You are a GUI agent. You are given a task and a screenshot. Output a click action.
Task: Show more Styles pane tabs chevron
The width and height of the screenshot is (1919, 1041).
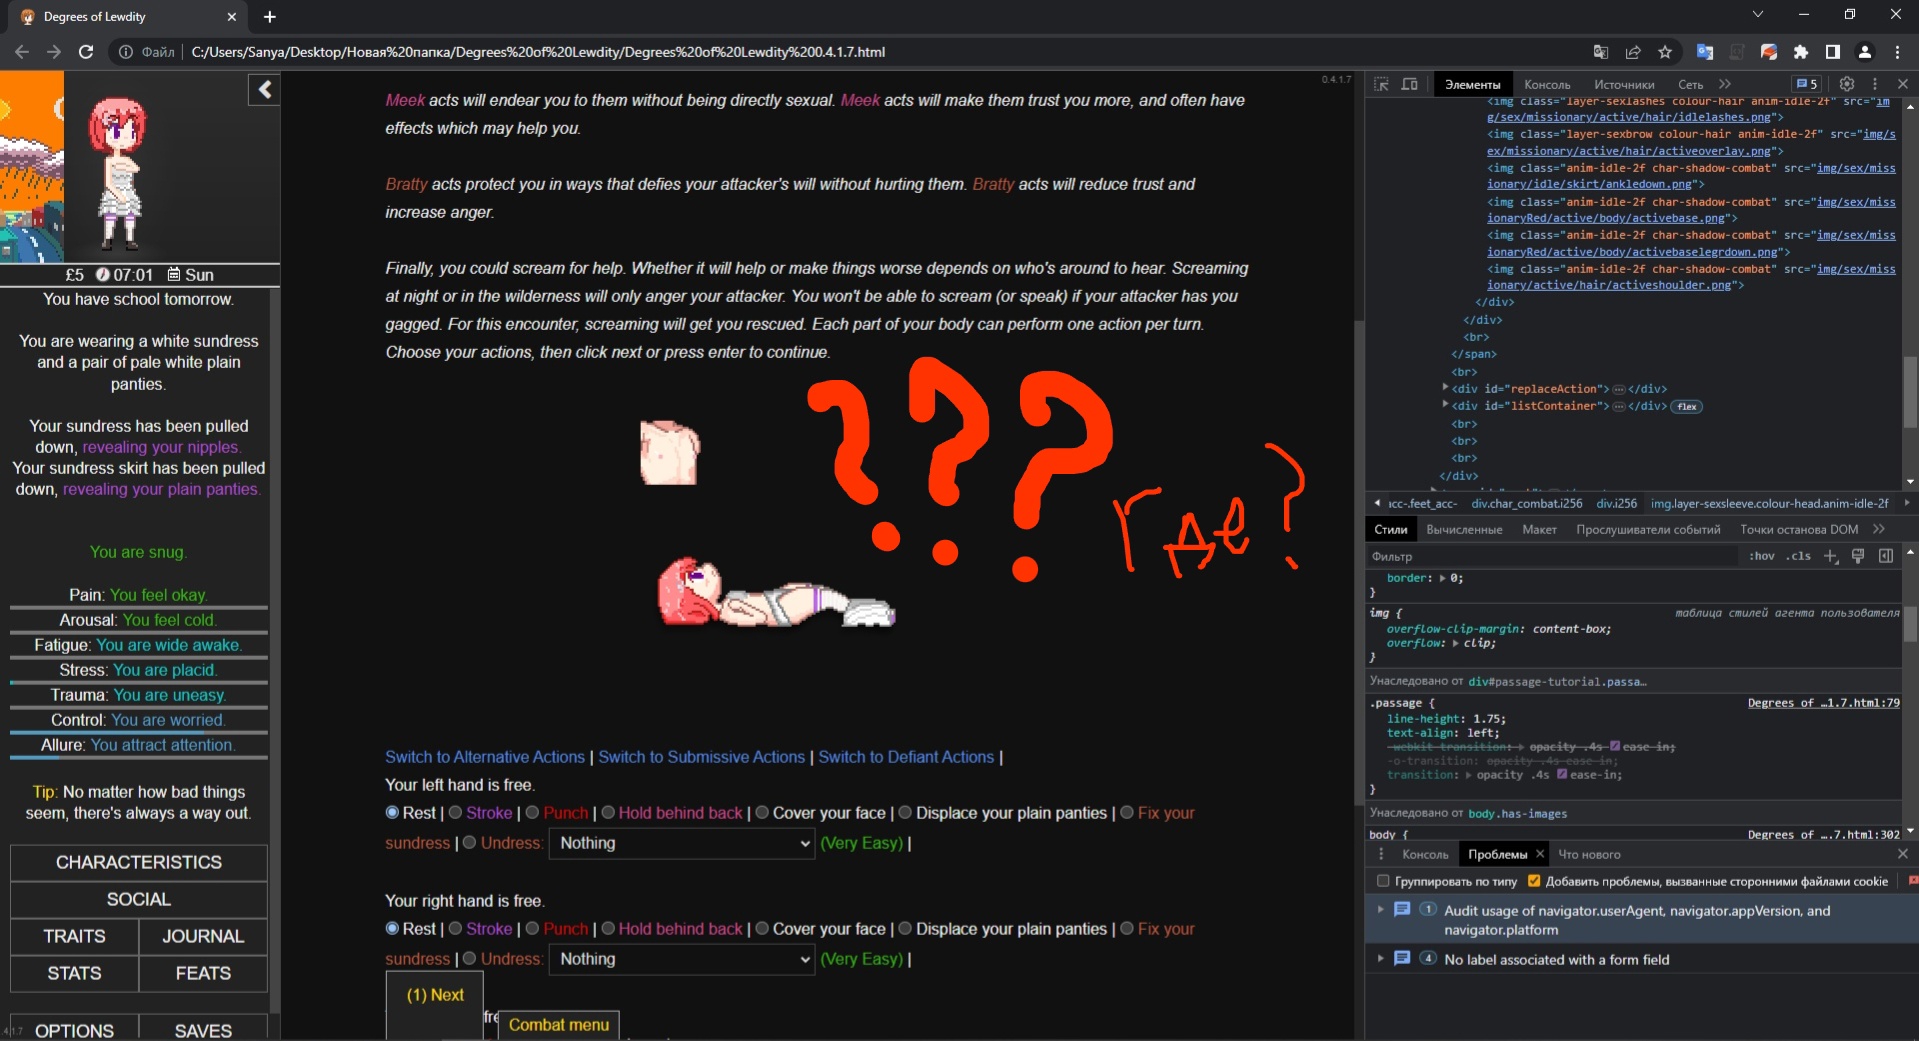(x=1879, y=529)
